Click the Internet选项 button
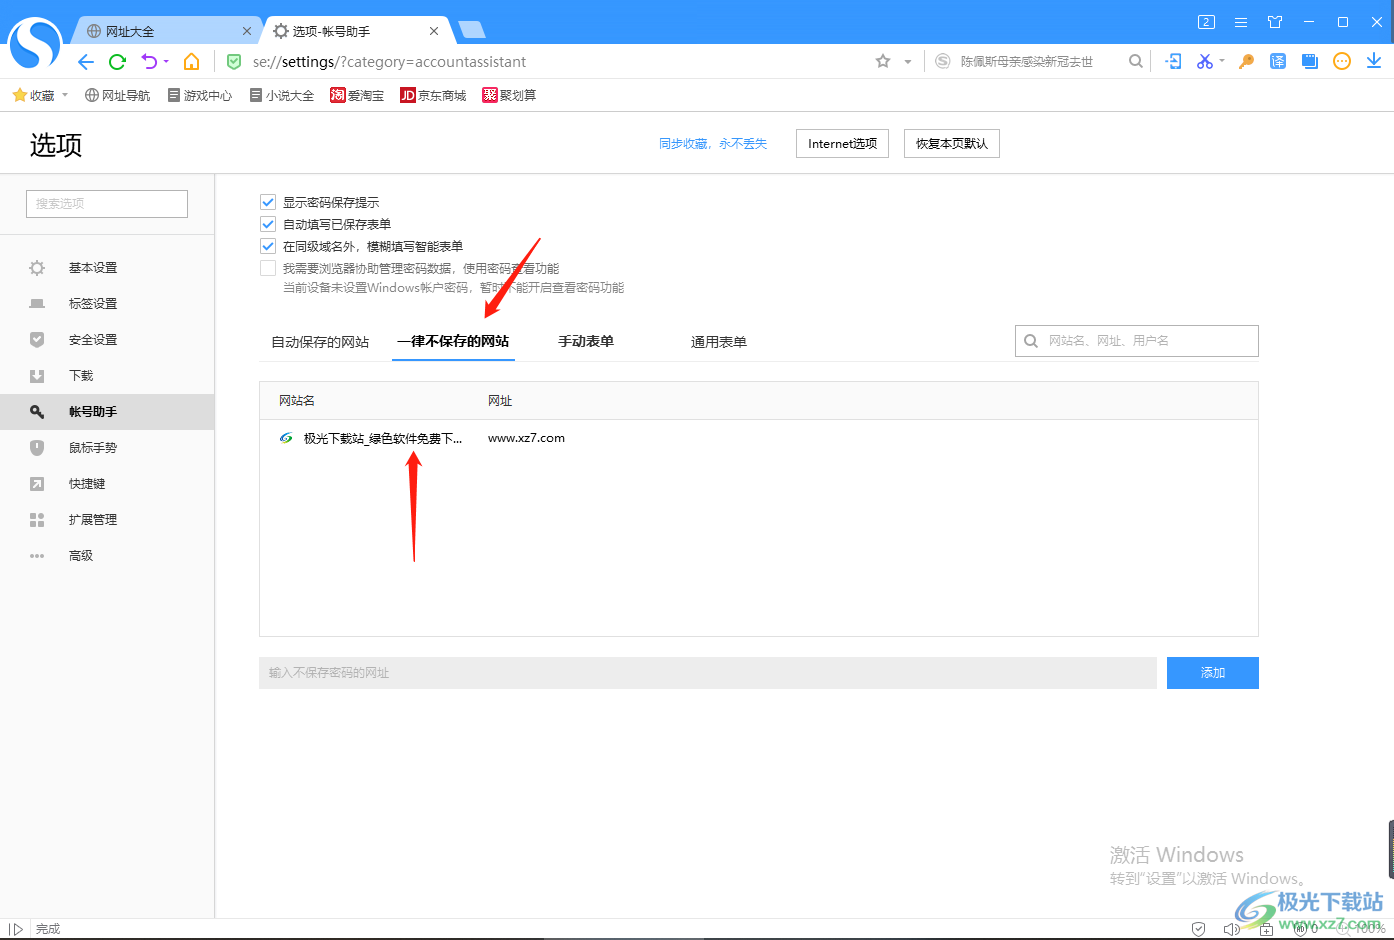1394x940 pixels. coord(842,143)
